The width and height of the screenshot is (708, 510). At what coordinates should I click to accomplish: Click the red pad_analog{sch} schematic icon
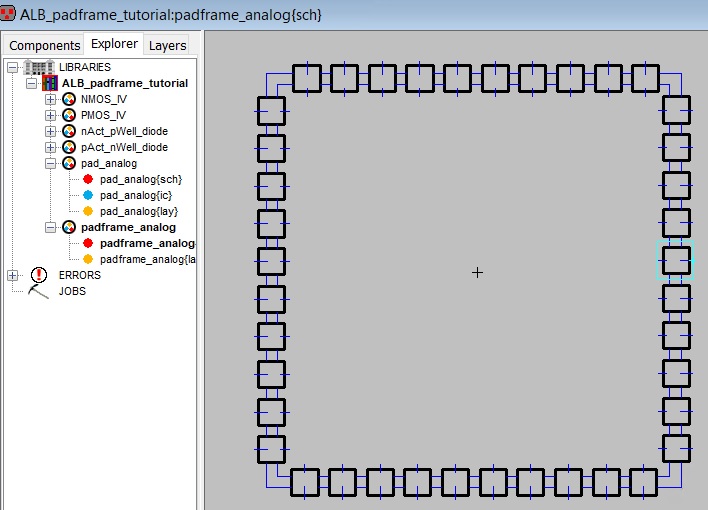(x=87, y=179)
